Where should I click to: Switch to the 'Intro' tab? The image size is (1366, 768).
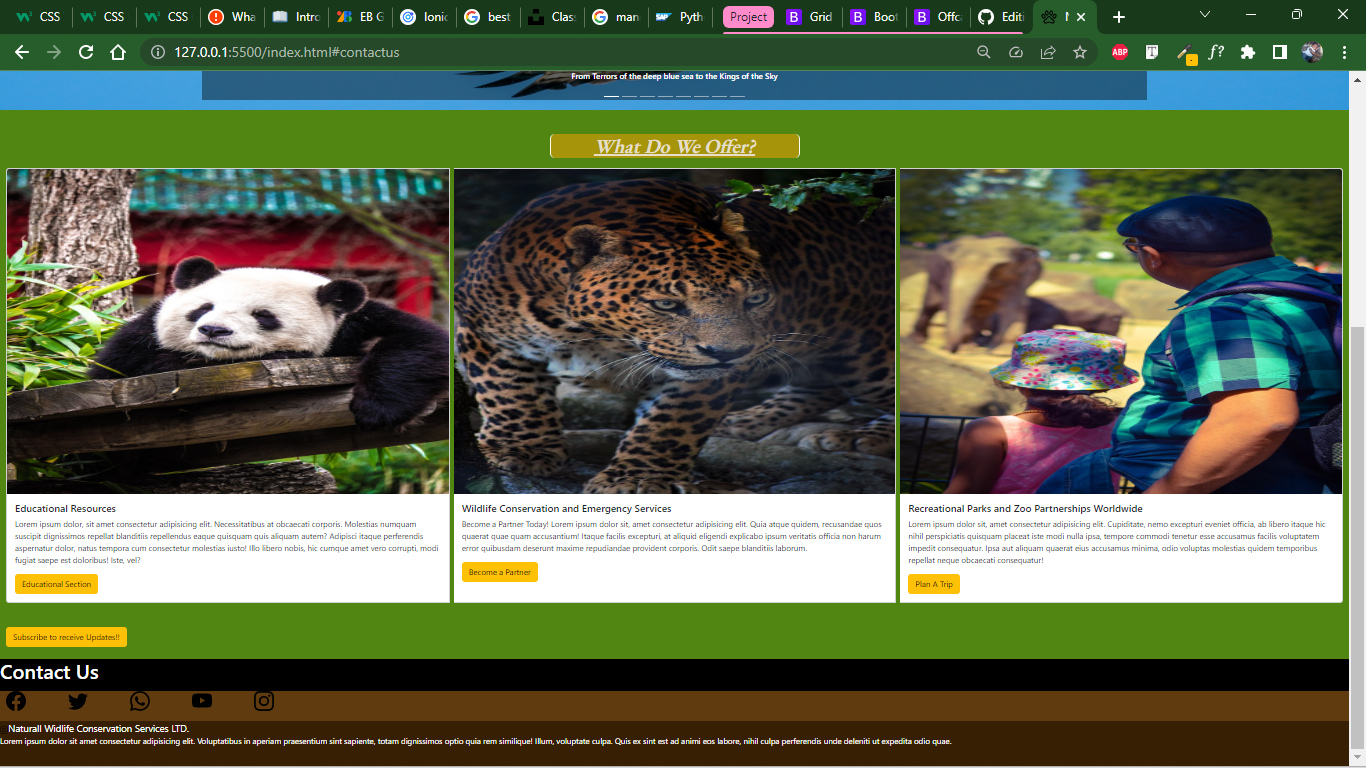pyautogui.click(x=295, y=17)
